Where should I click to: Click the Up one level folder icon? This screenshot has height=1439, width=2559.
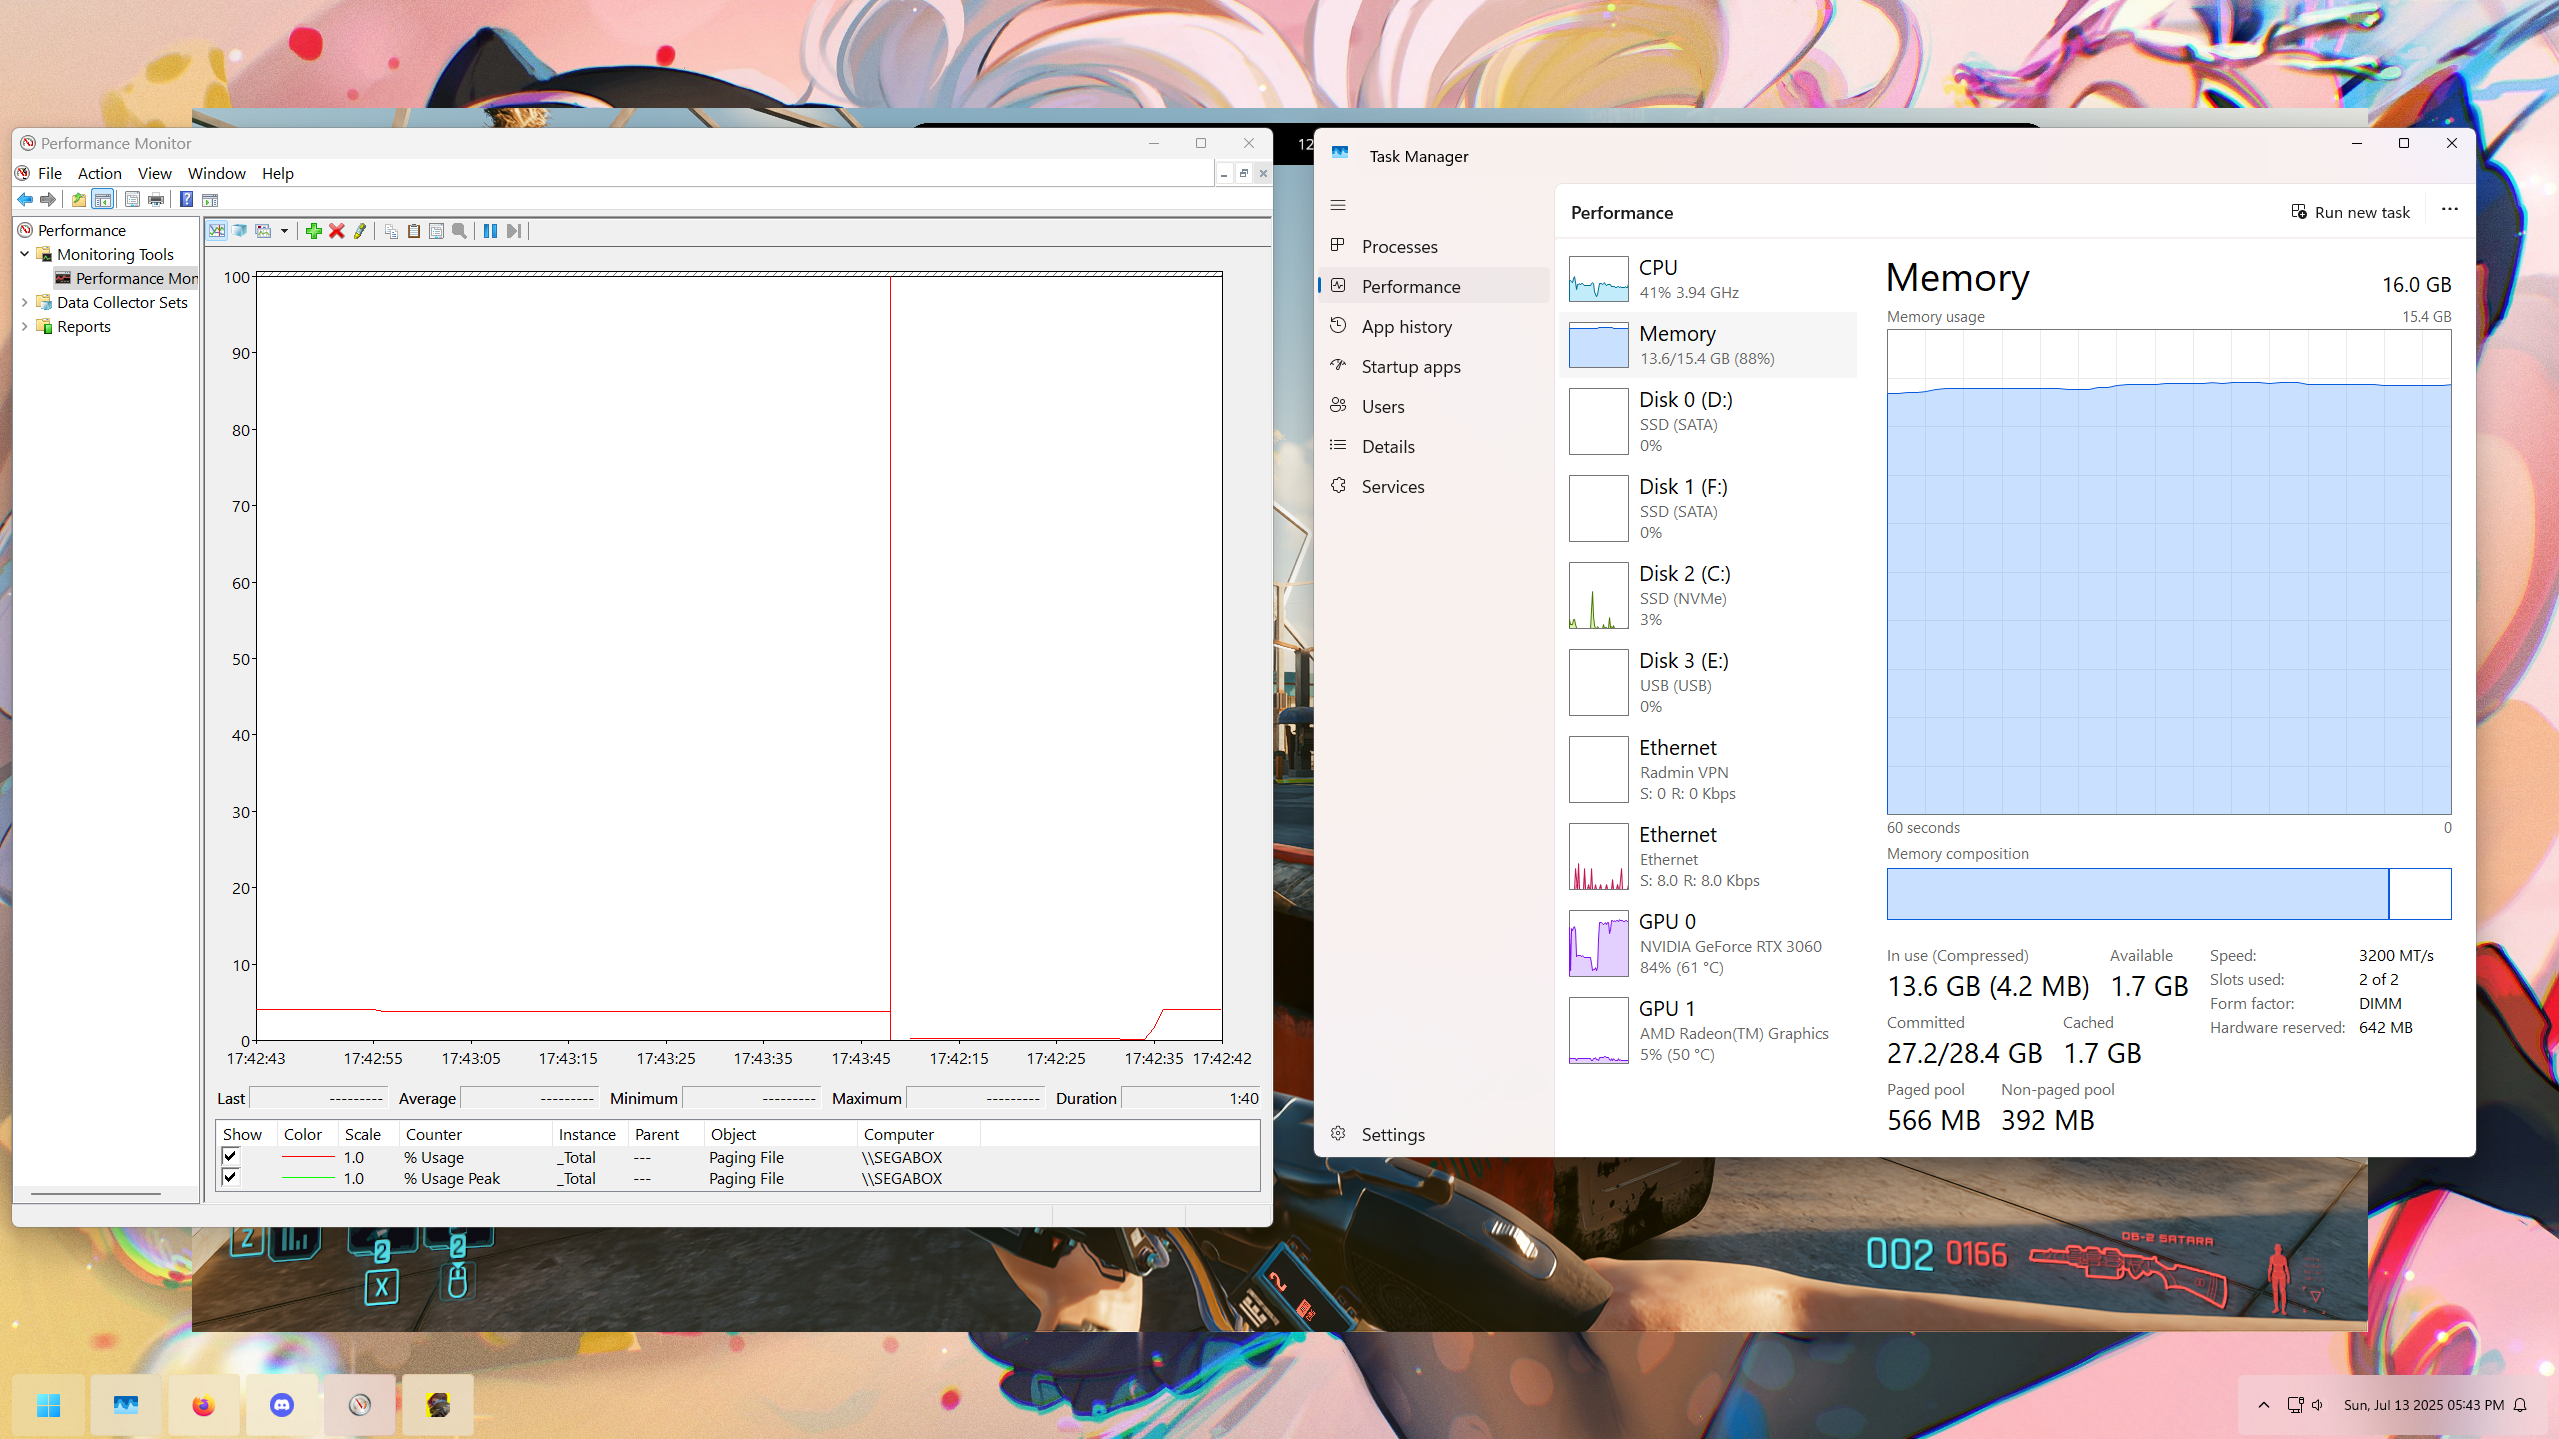coord(79,200)
